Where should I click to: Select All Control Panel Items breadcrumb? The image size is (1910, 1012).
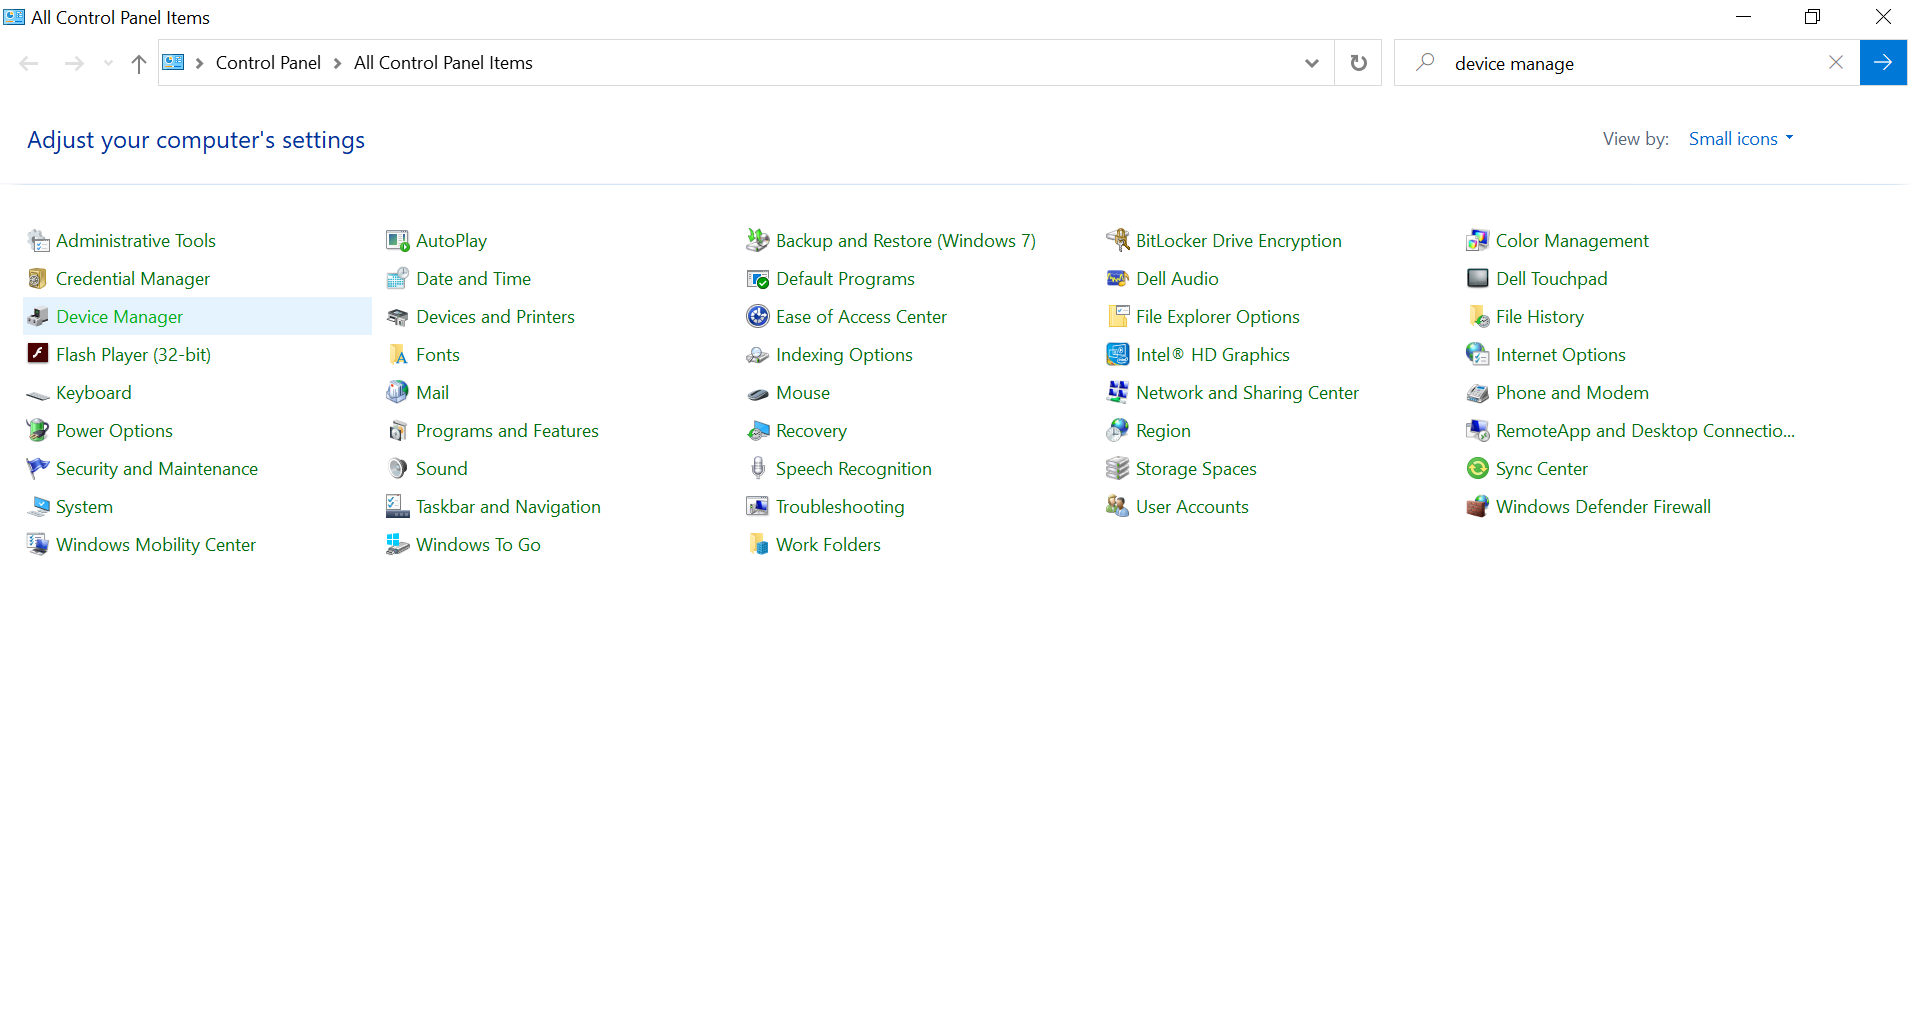tap(443, 63)
